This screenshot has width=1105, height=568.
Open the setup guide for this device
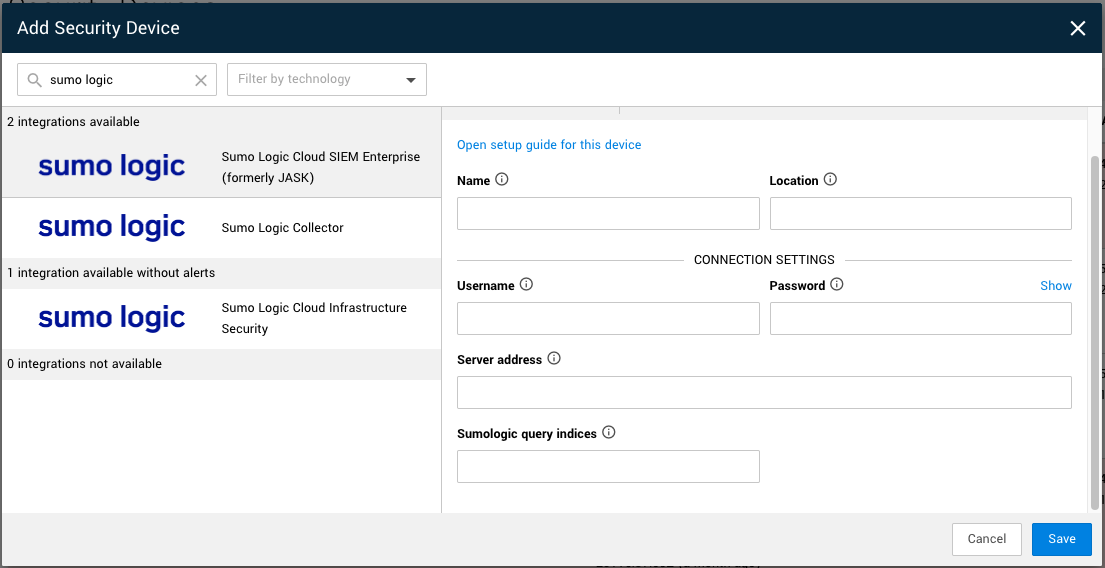point(549,144)
